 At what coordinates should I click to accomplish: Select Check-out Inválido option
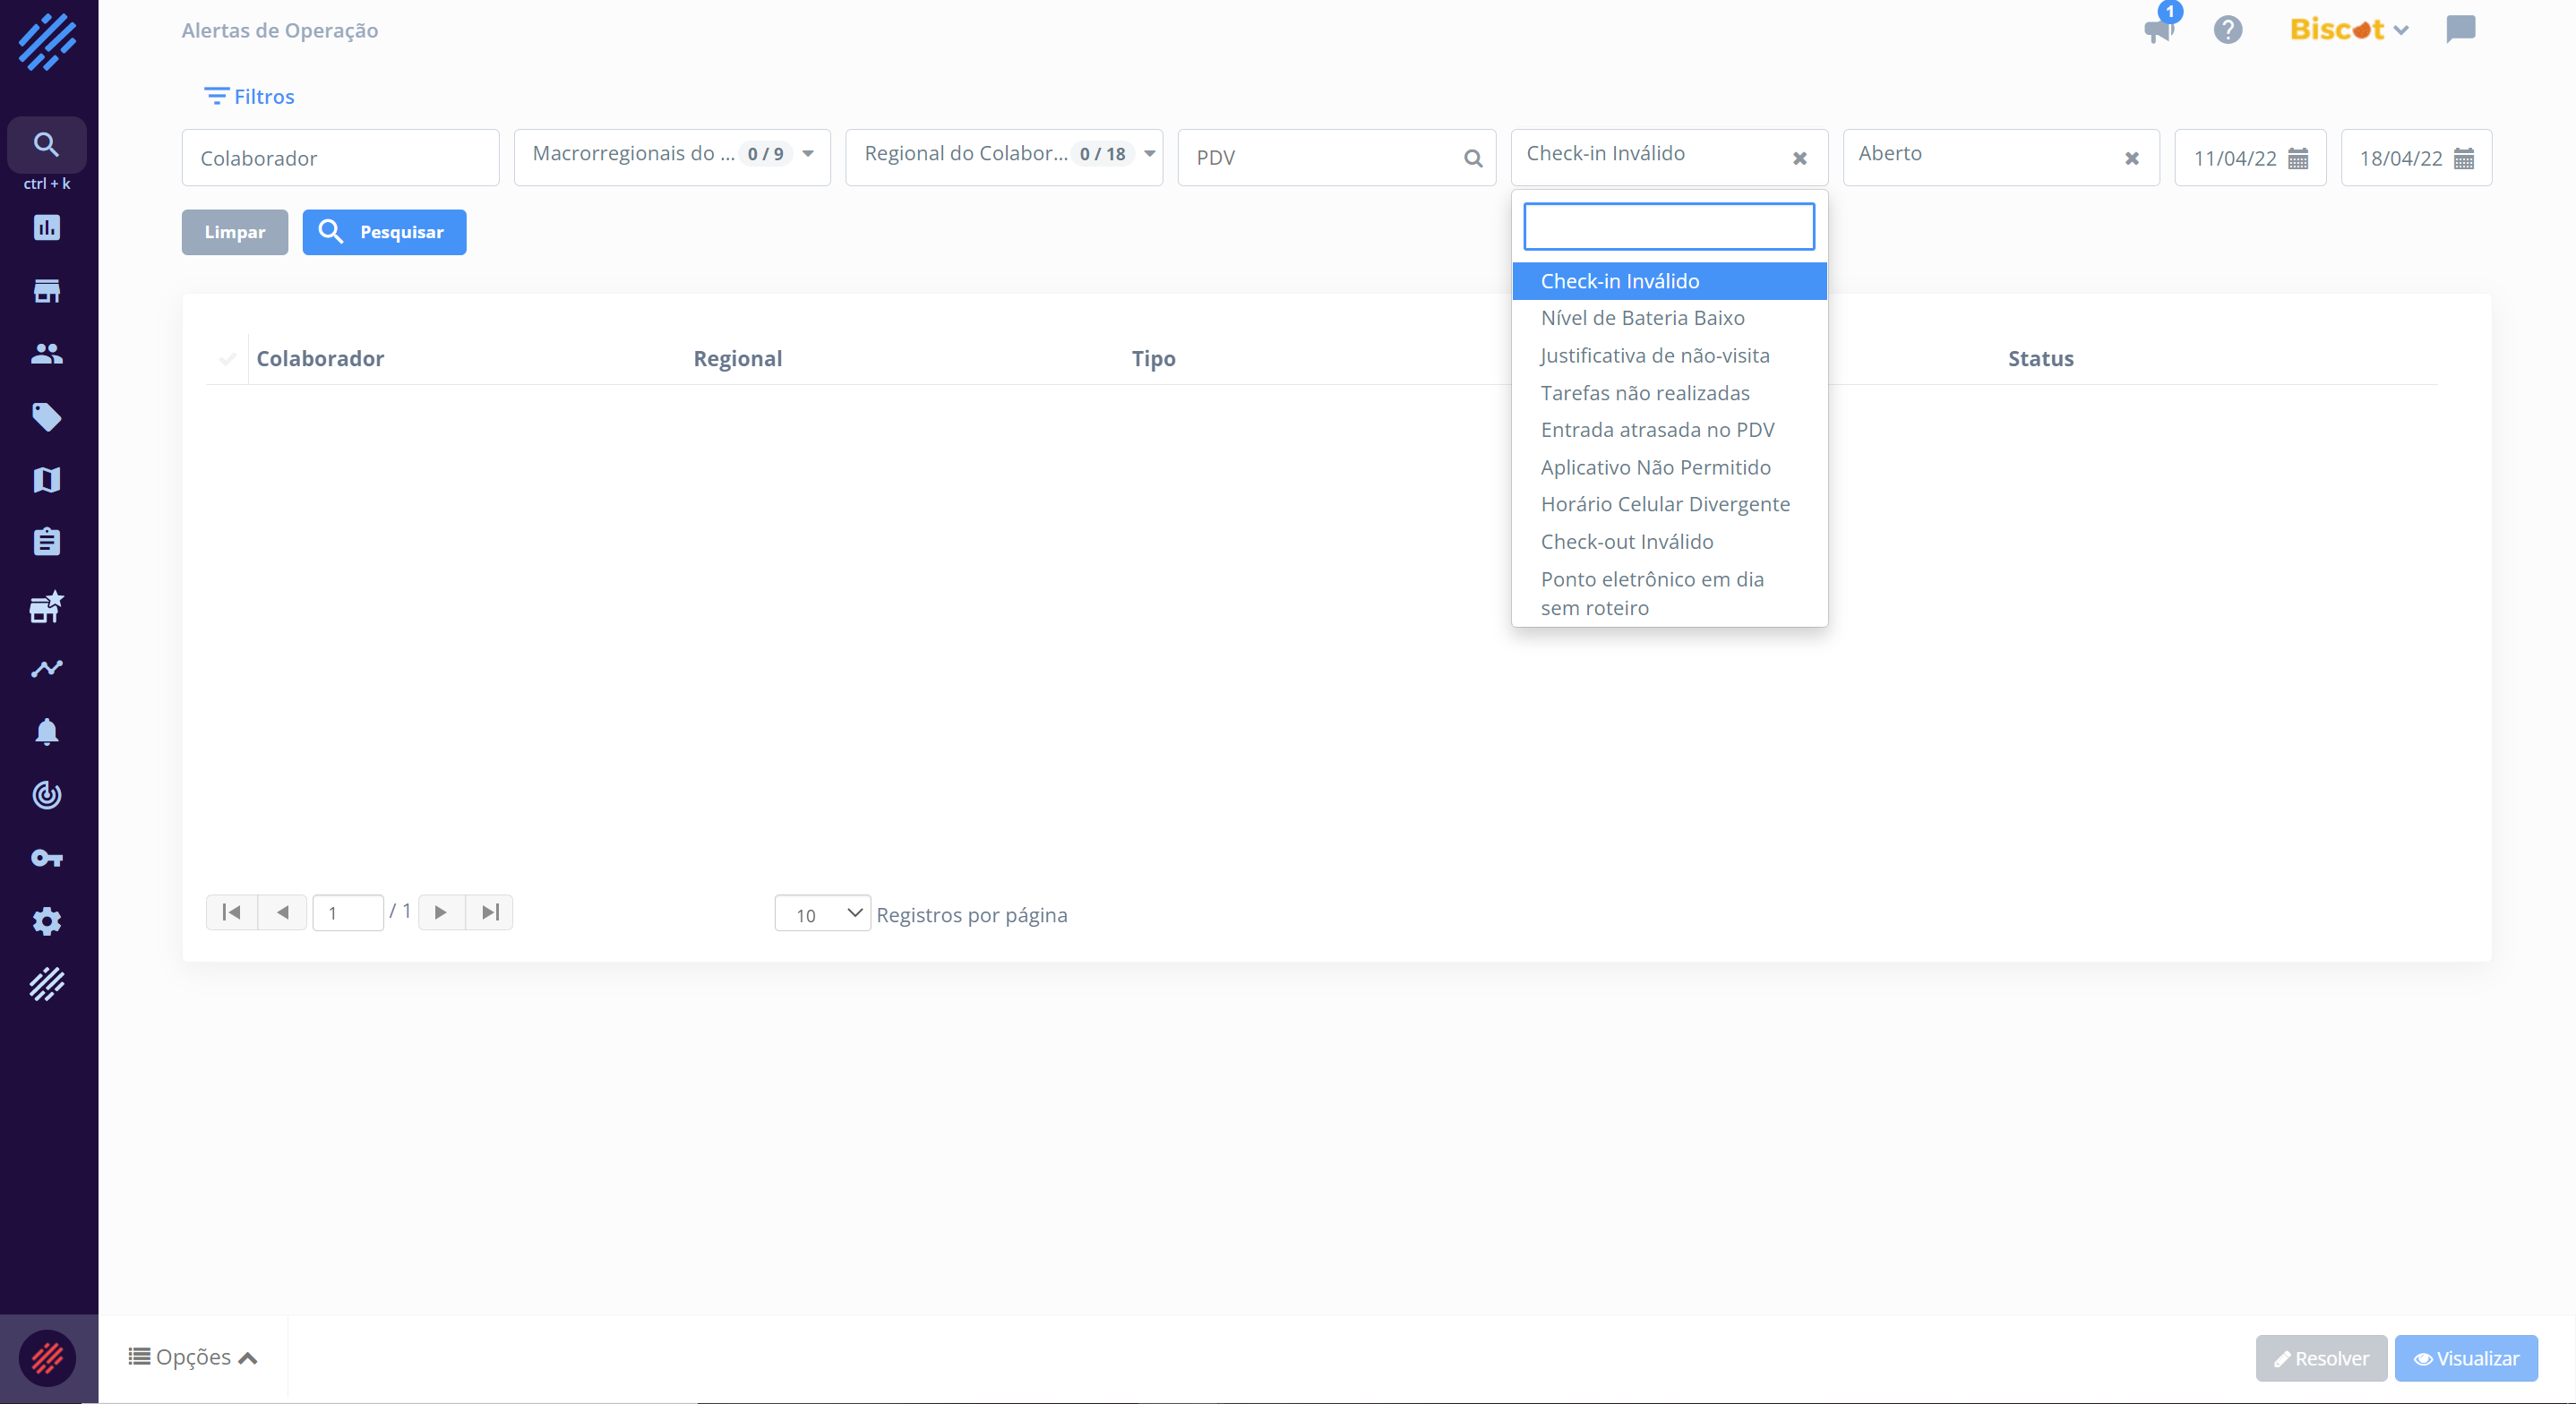pos(1669,542)
